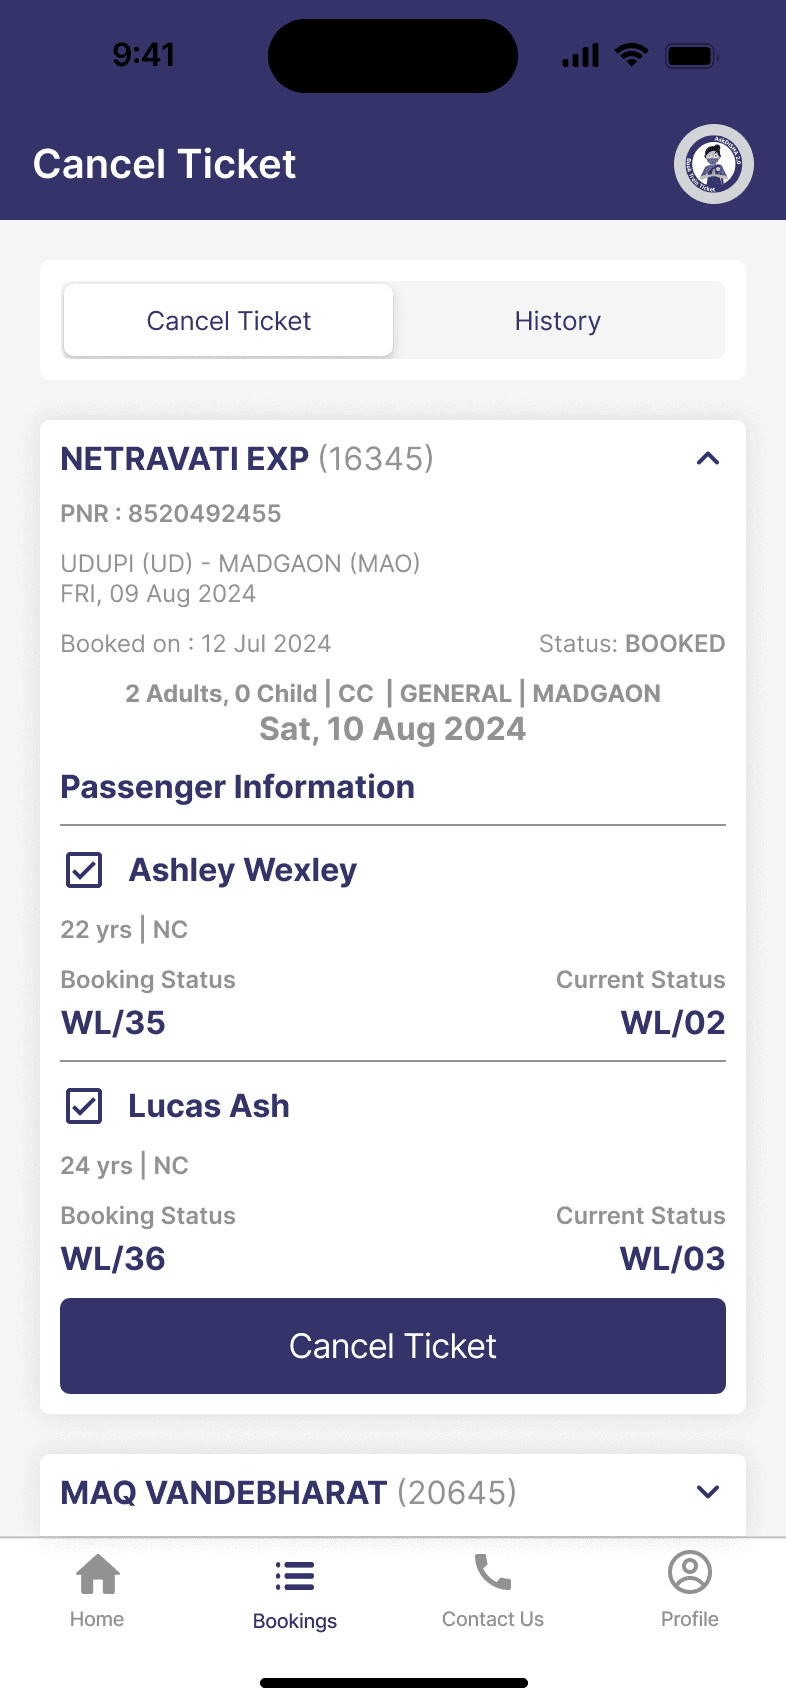Tap the Contact Us phone icon
This screenshot has height=1704, width=786.
pos(492,1573)
